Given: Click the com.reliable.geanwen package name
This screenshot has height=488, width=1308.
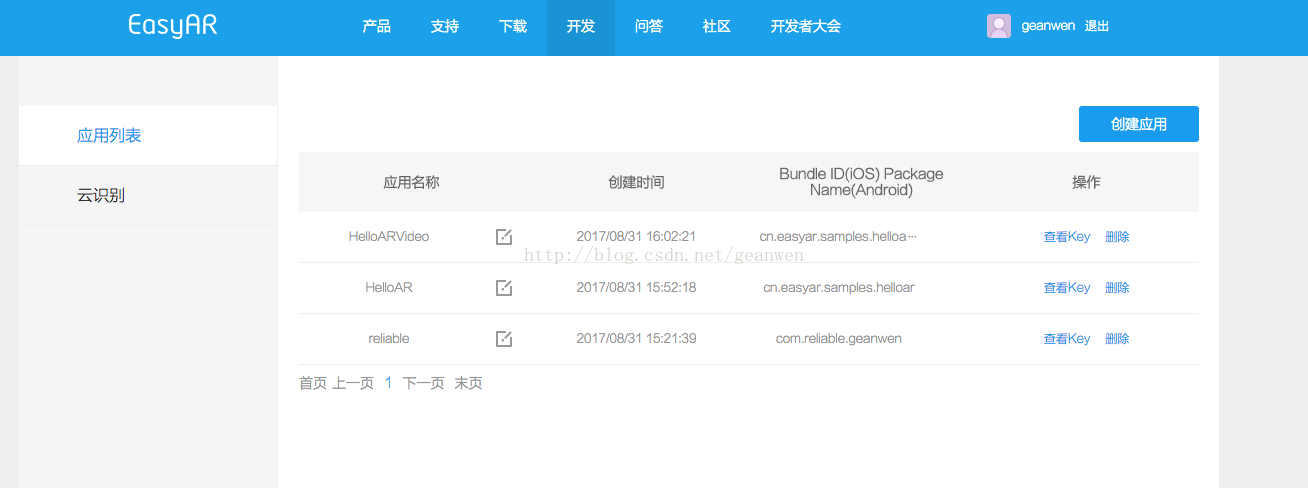Looking at the screenshot, I should click(x=839, y=339).
